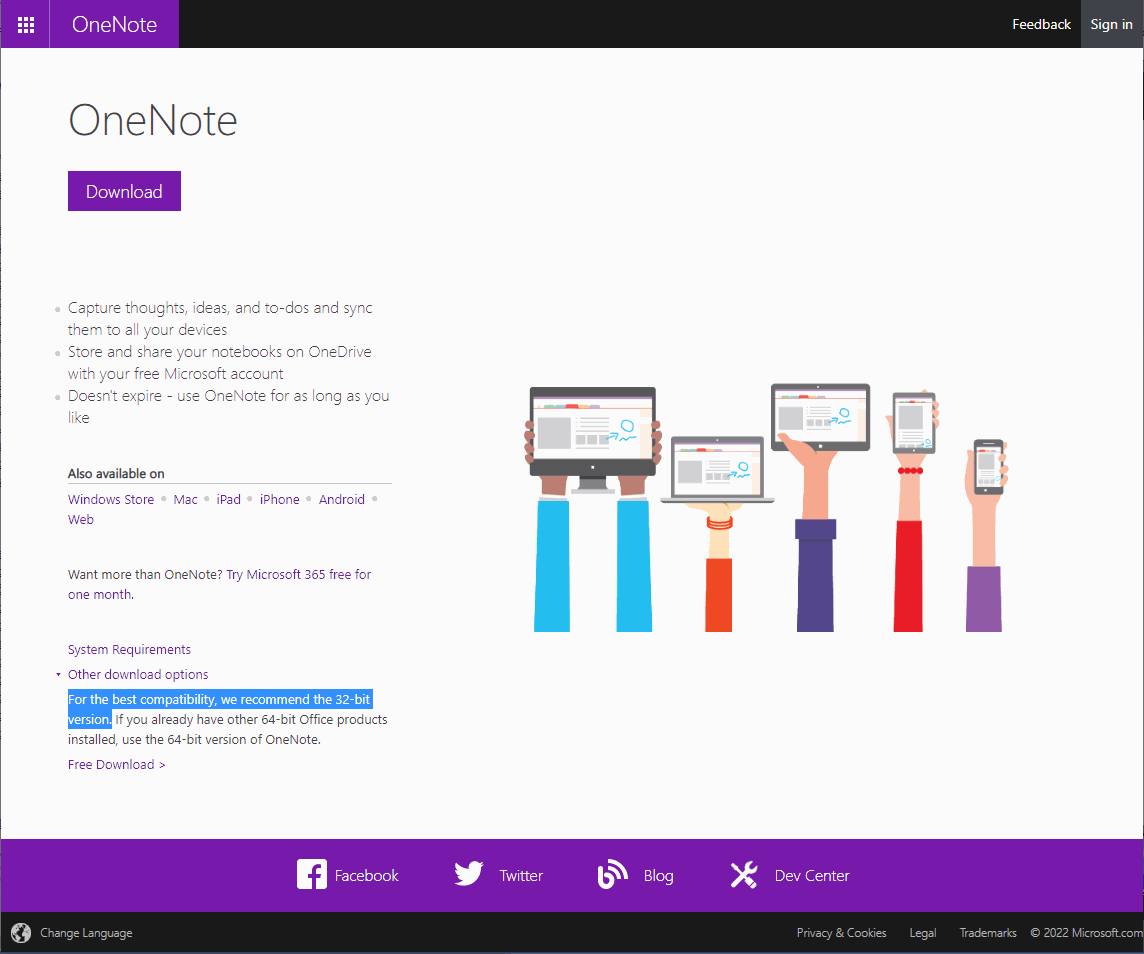Click the Store and share notebooks bullet

click(220, 362)
